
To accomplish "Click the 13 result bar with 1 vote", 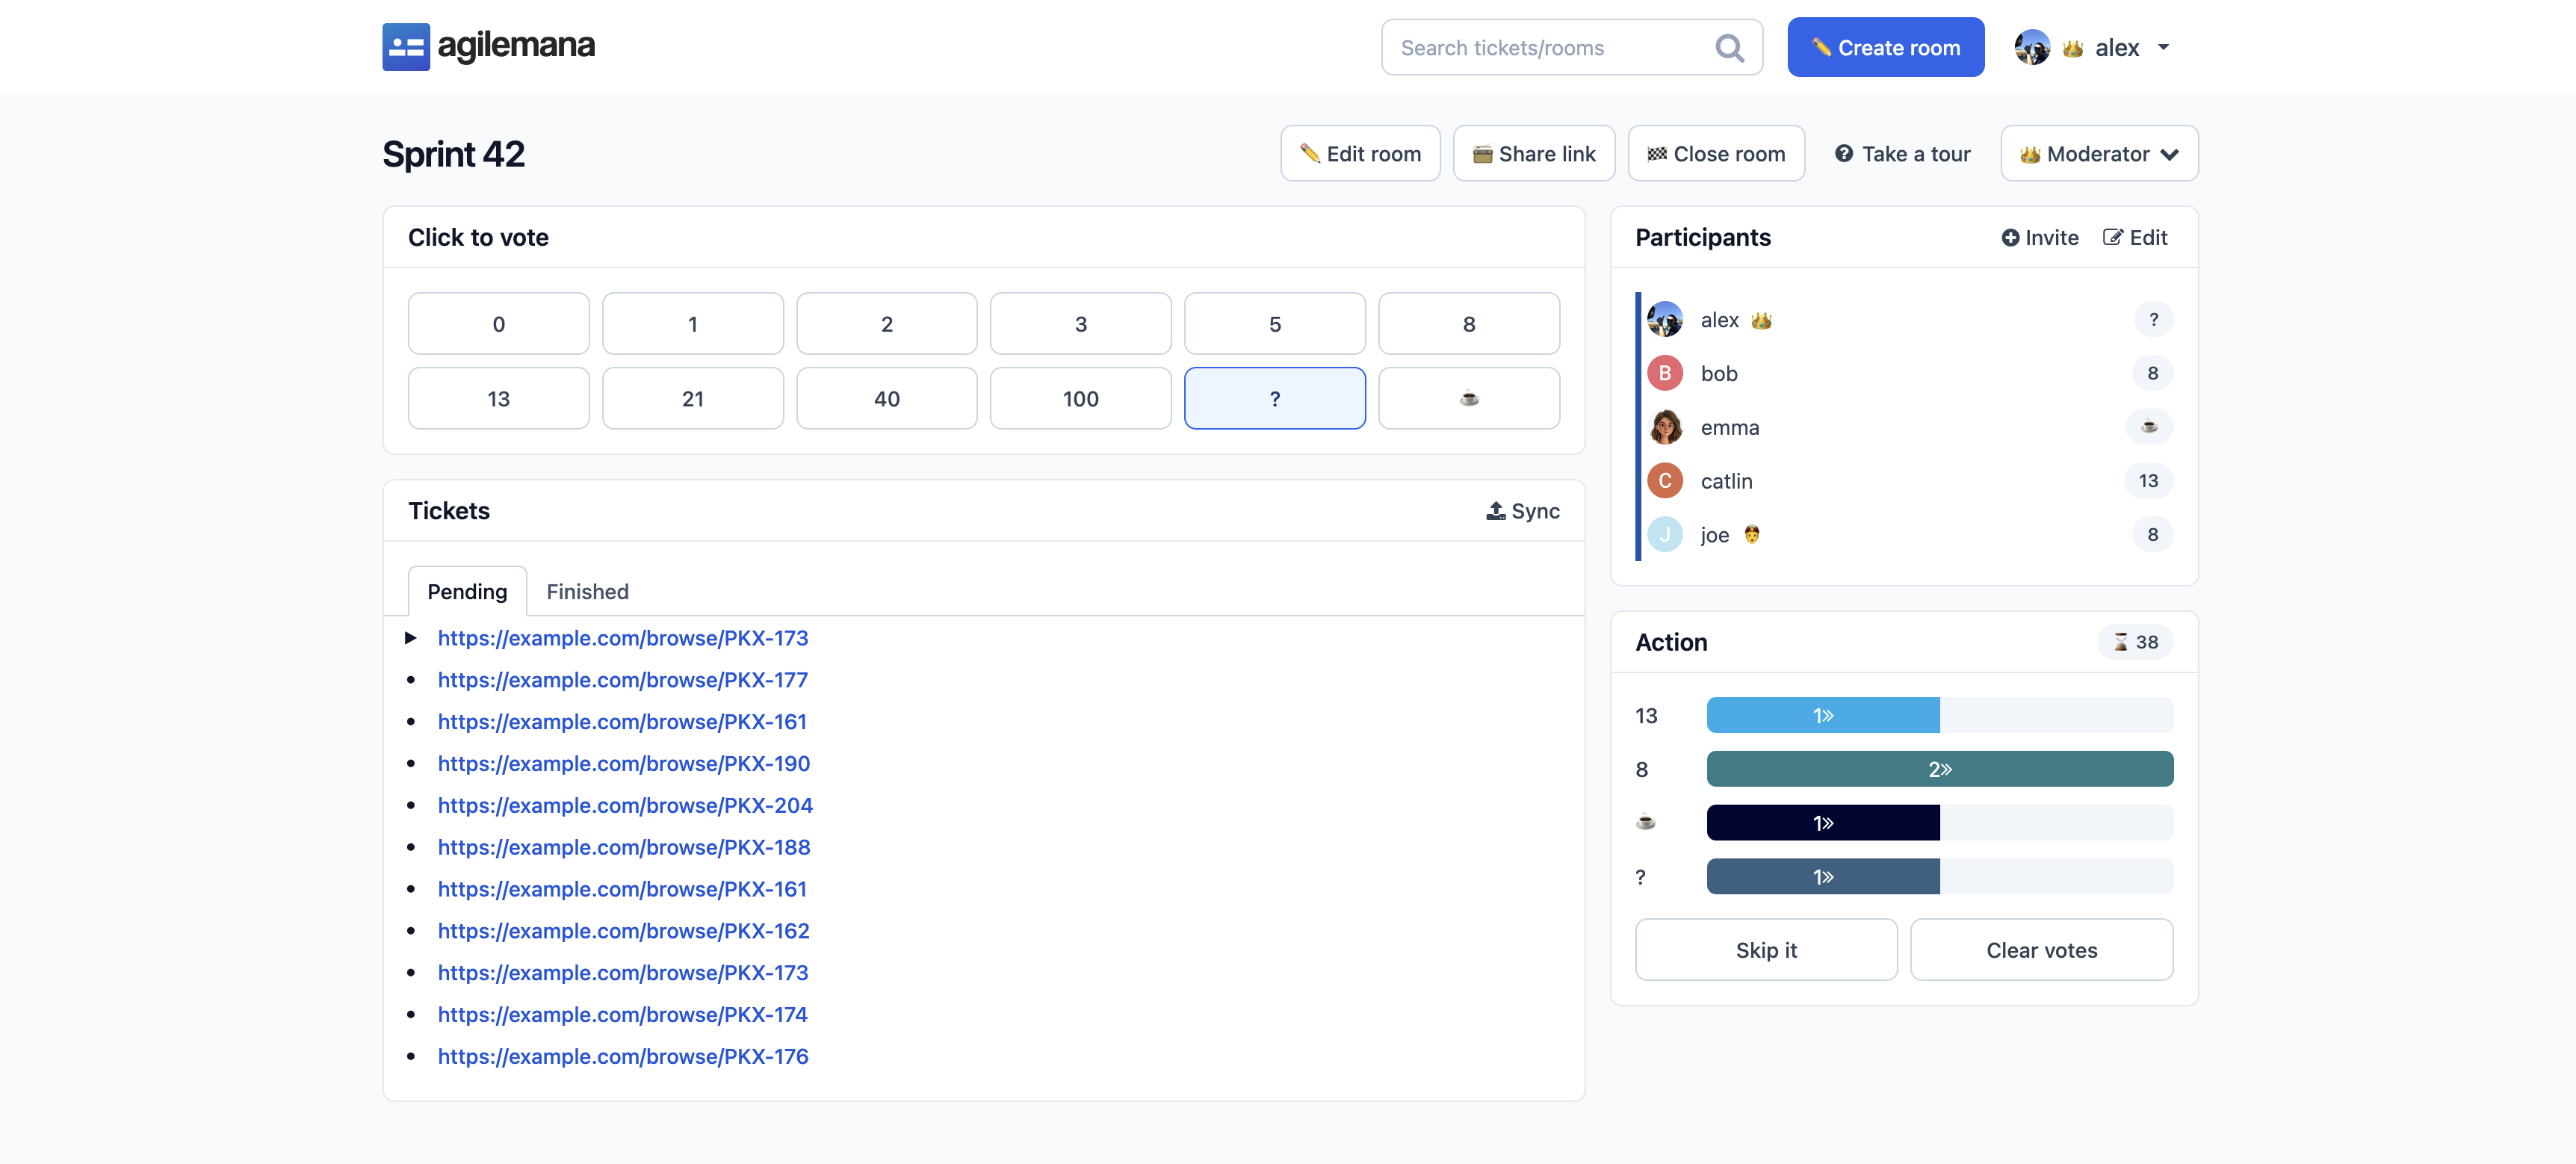I will pos(1823,716).
